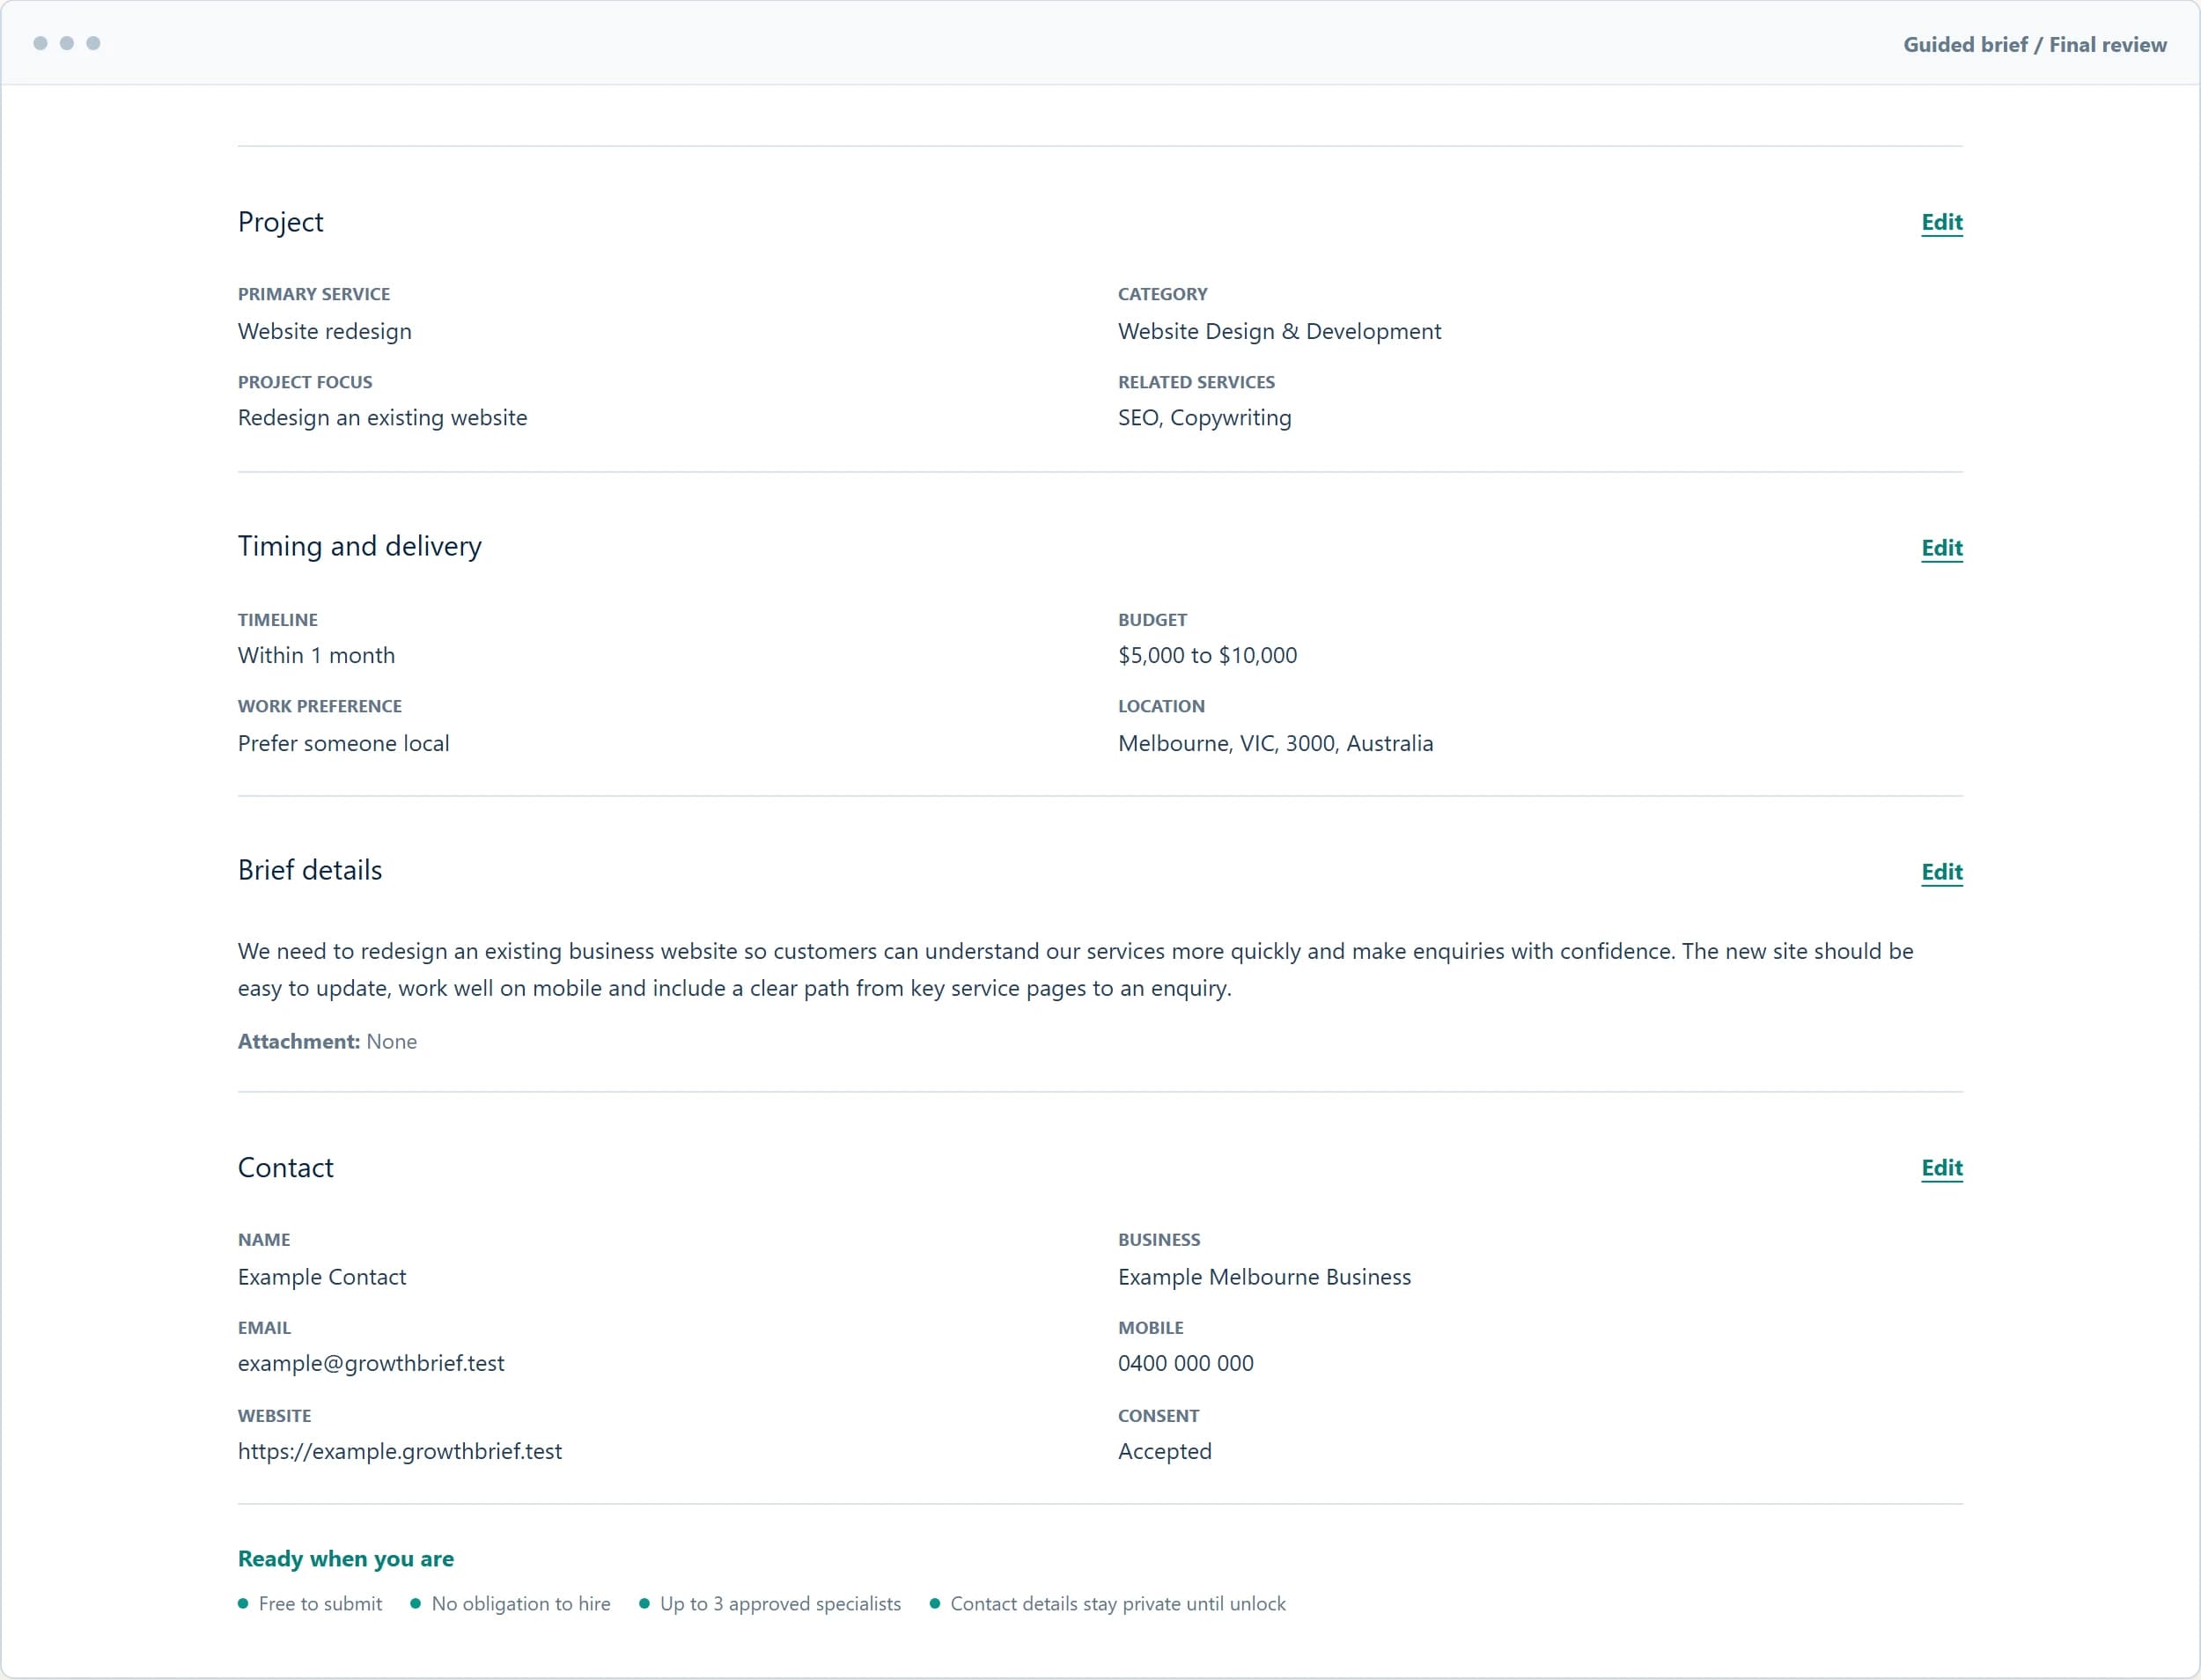Click the third window control dot

93,43
